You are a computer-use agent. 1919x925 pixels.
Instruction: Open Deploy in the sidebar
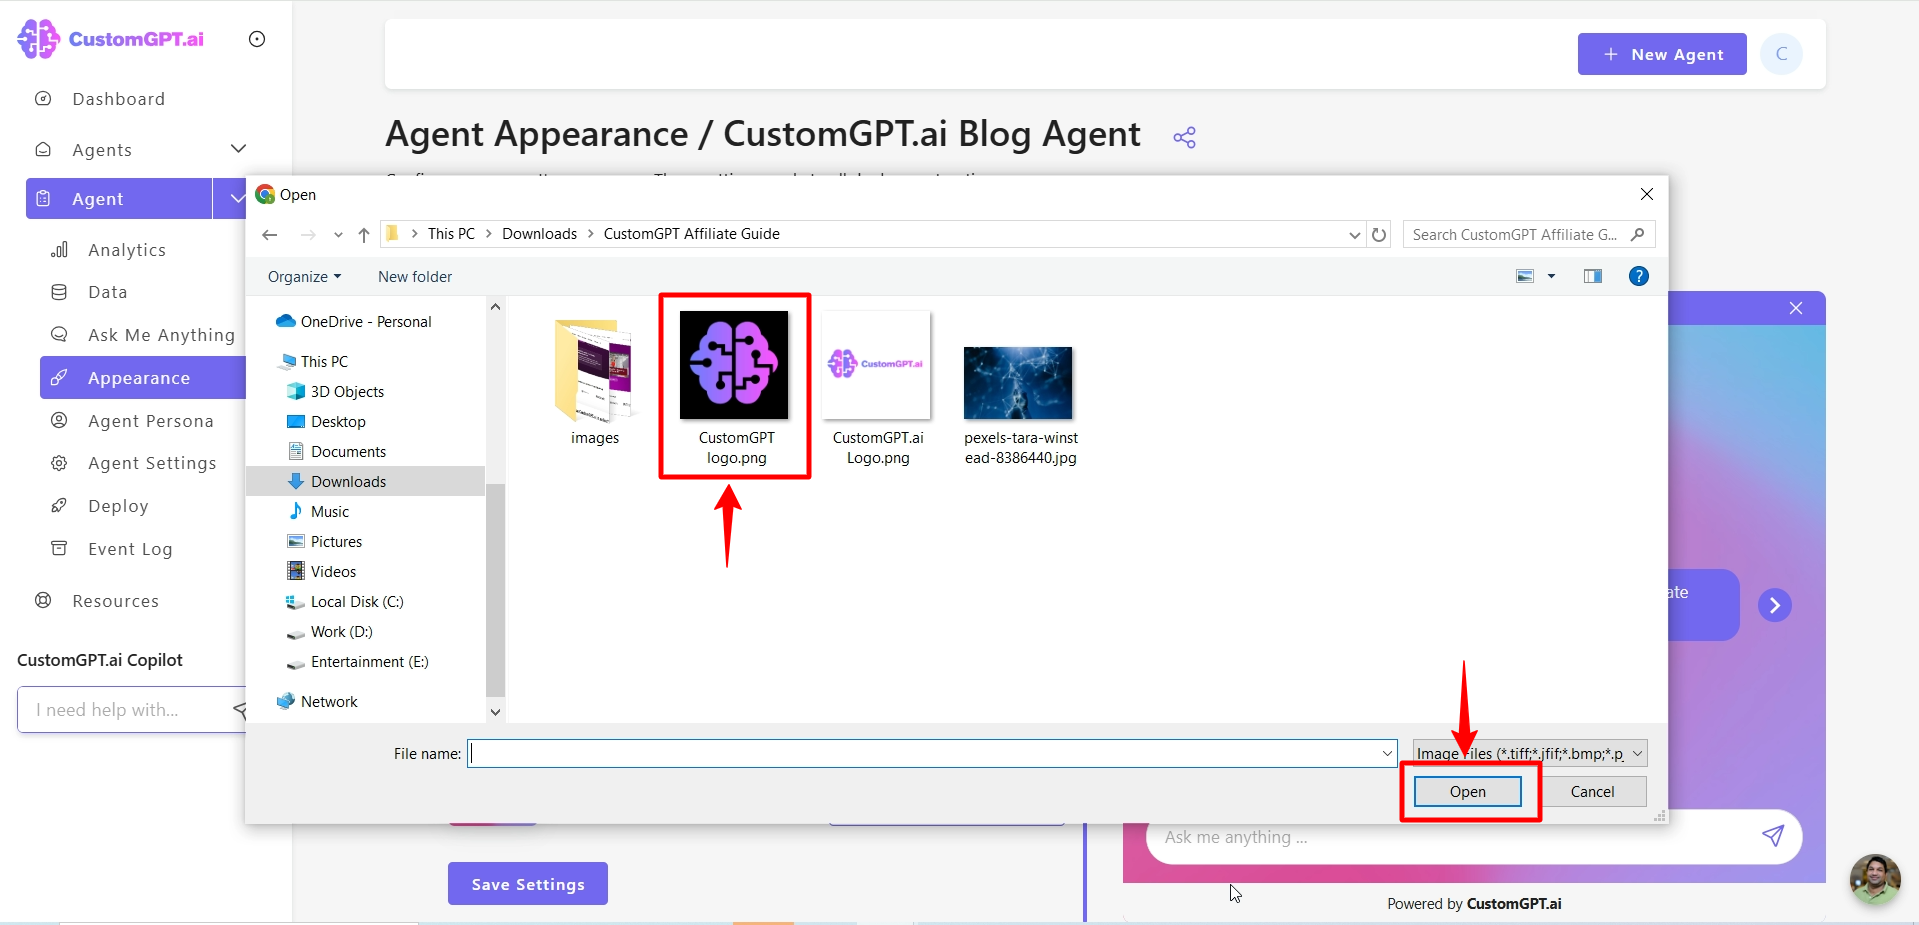pyautogui.click(x=118, y=506)
